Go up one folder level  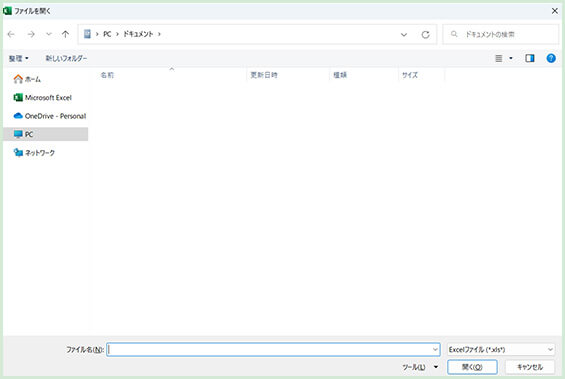click(65, 34)
